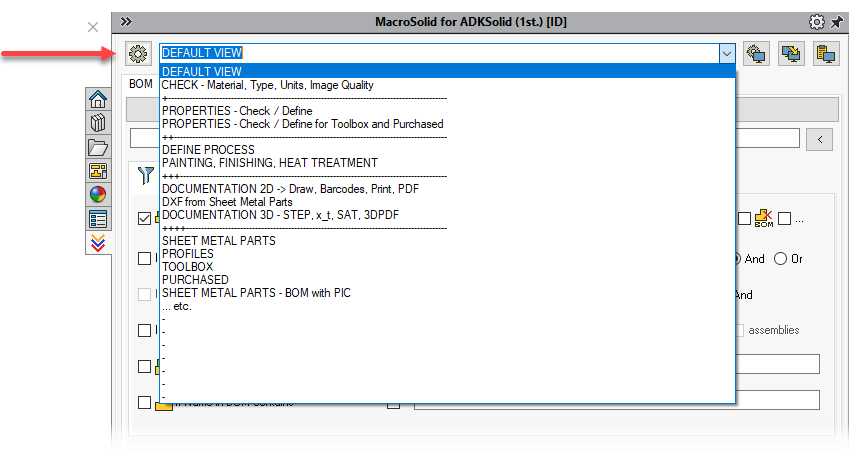Select SHEET METAL PARTS - BOM with PIC
The image size is (858, 453).
[x=447, y=293]
